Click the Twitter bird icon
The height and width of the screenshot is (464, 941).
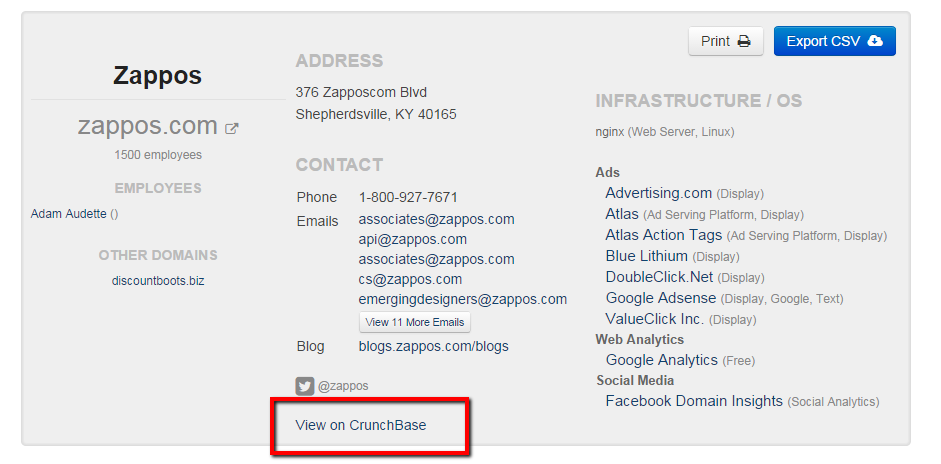(304, 386)
